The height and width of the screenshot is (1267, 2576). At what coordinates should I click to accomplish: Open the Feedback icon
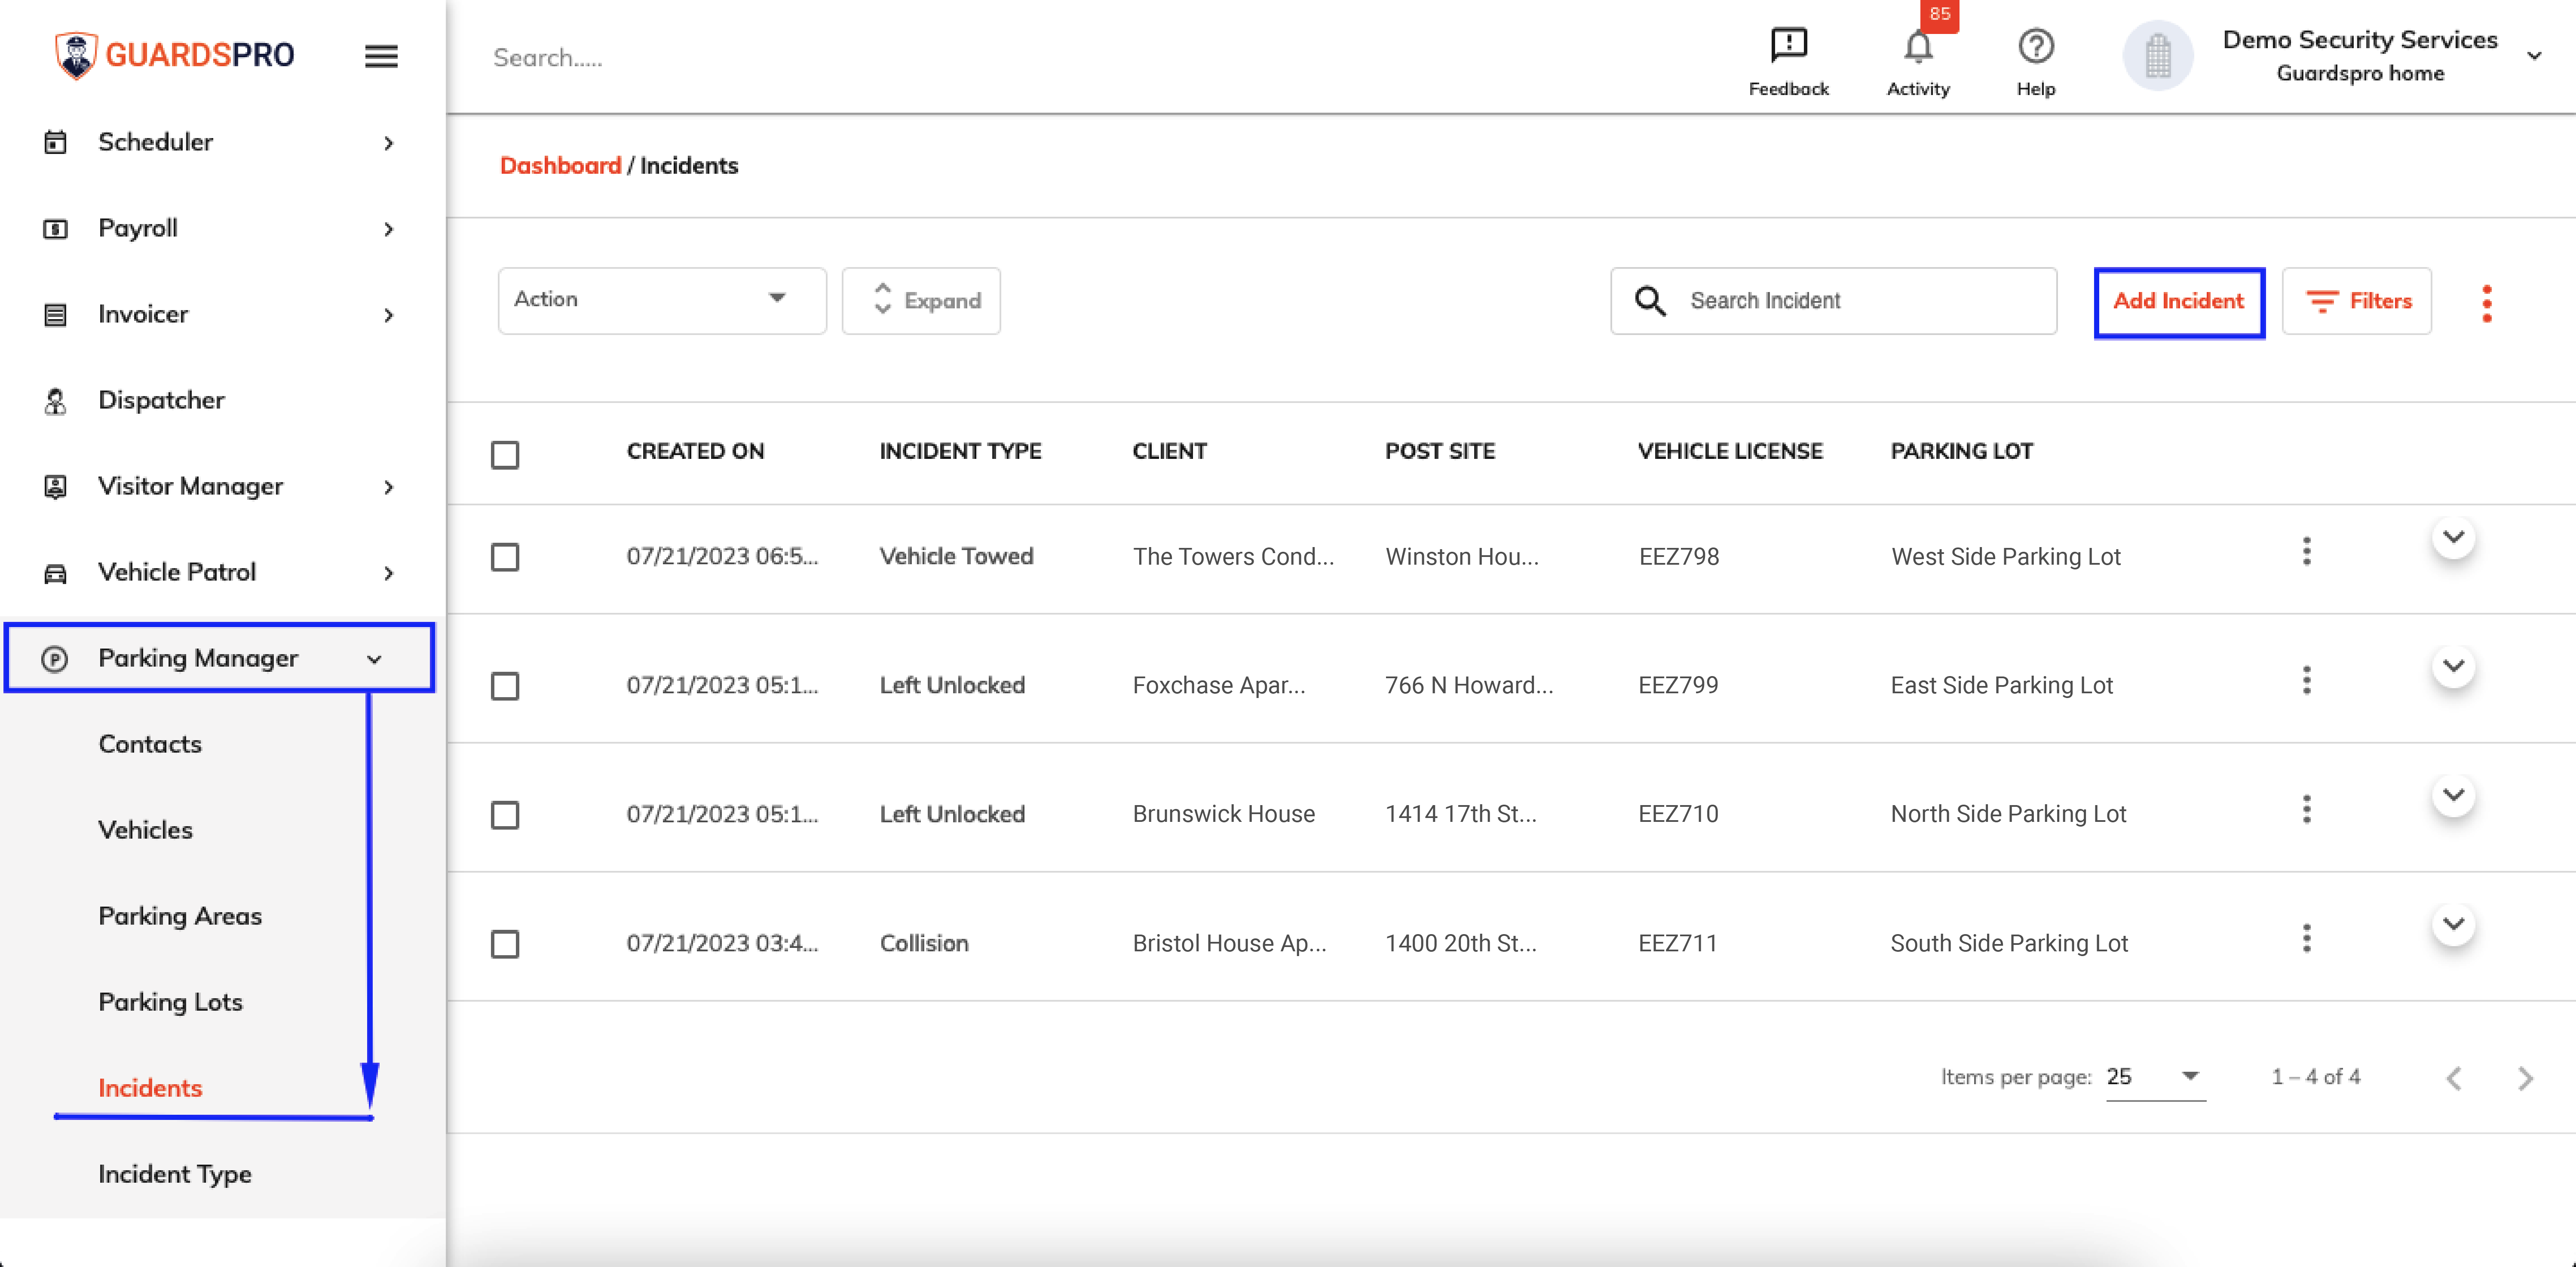coord(1788,45)
